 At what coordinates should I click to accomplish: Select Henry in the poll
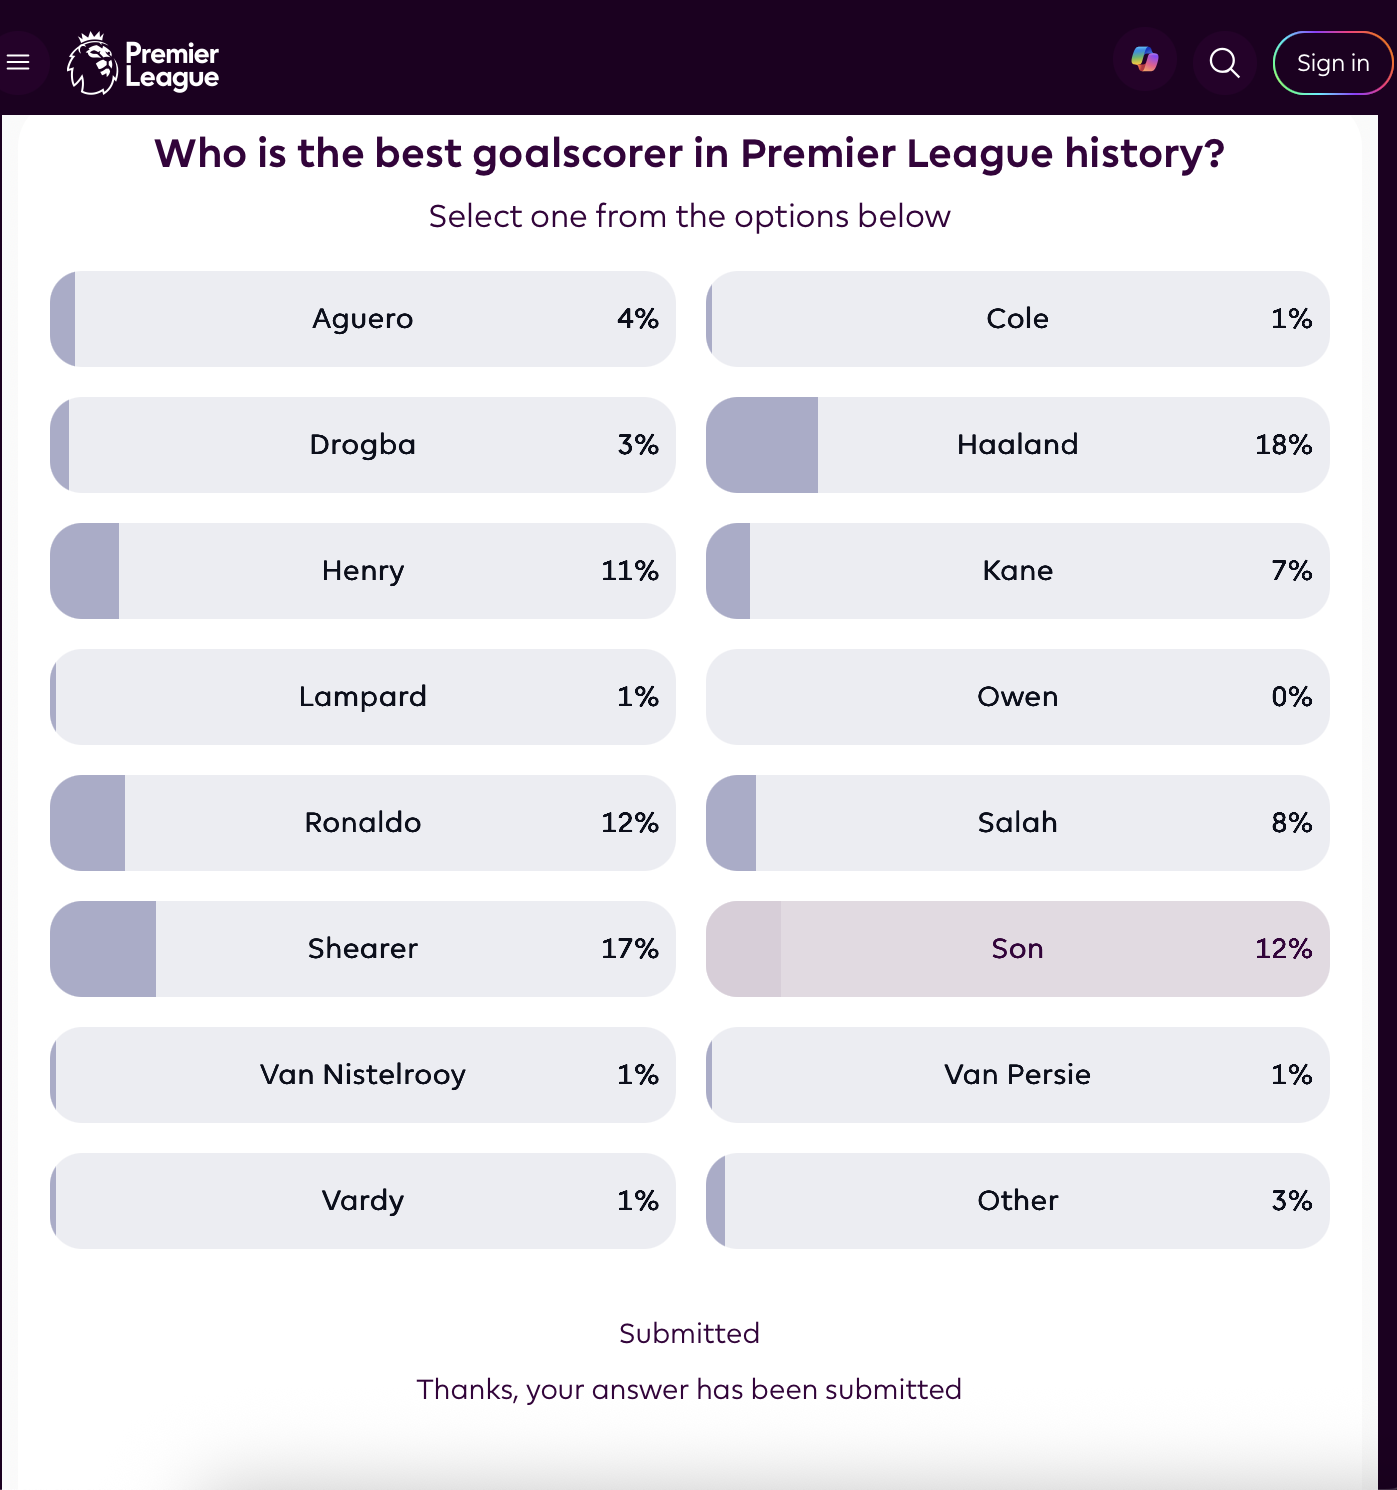click(x=363, y=571)
